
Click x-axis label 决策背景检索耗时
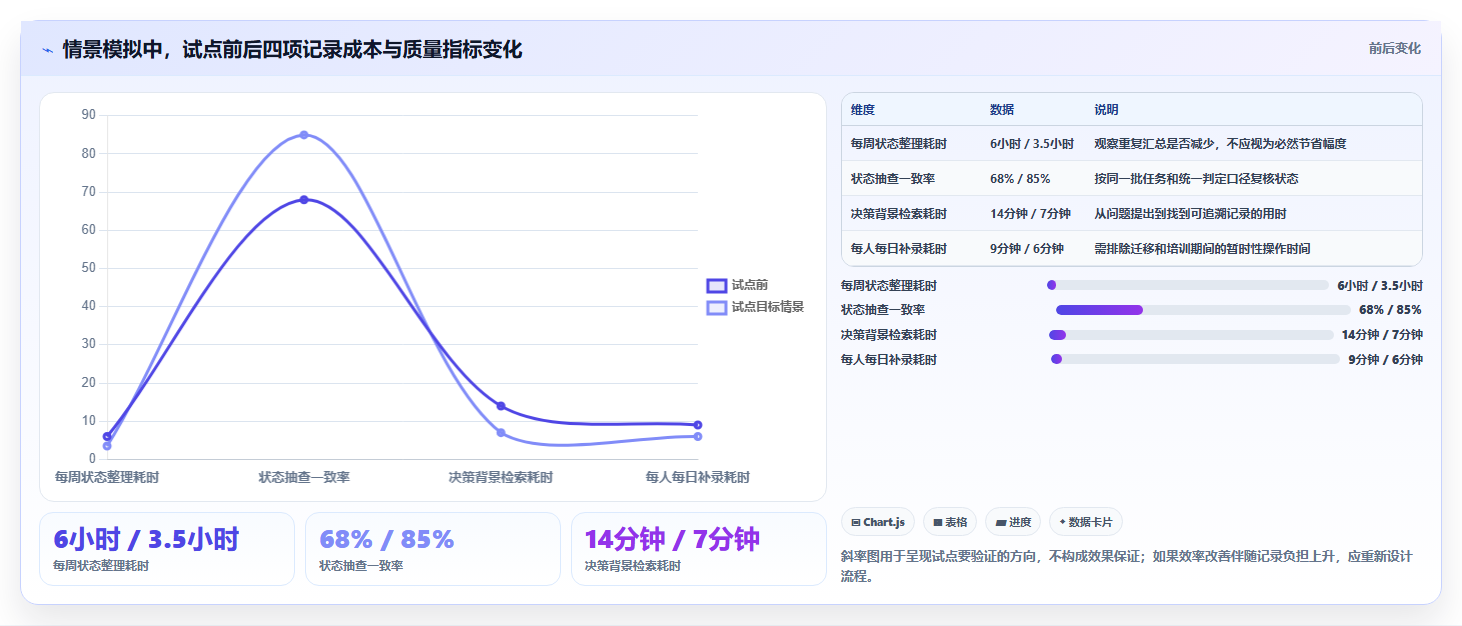tap(501, 477)
